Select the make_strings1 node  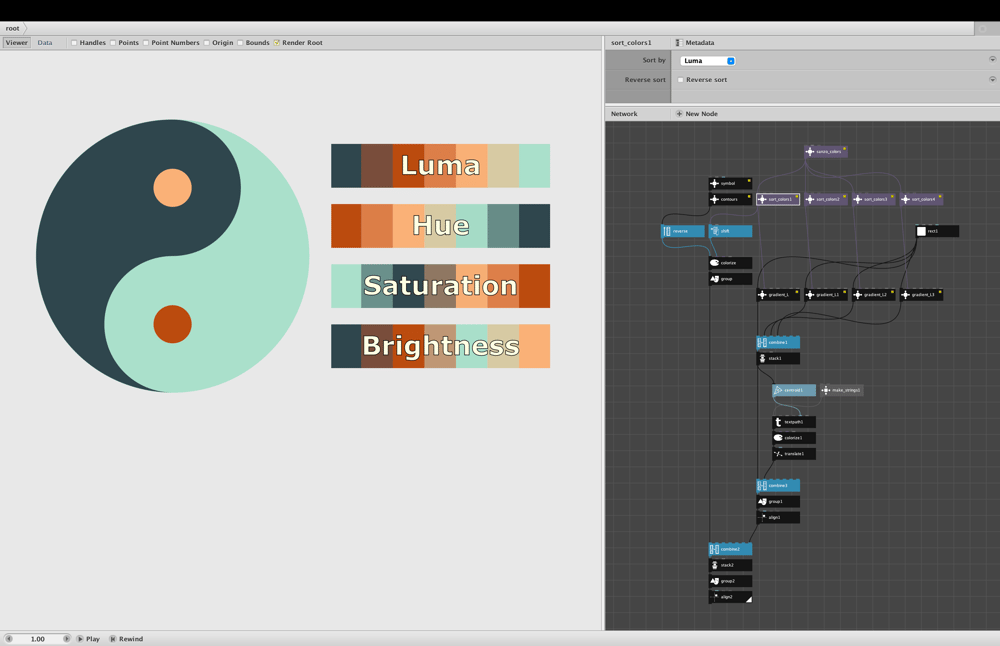(x=842, y=390)
